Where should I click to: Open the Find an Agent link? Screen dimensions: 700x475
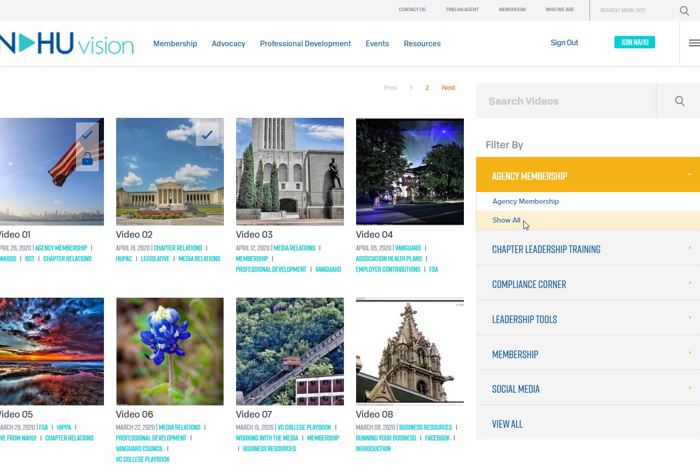click(x=462, y=9)
